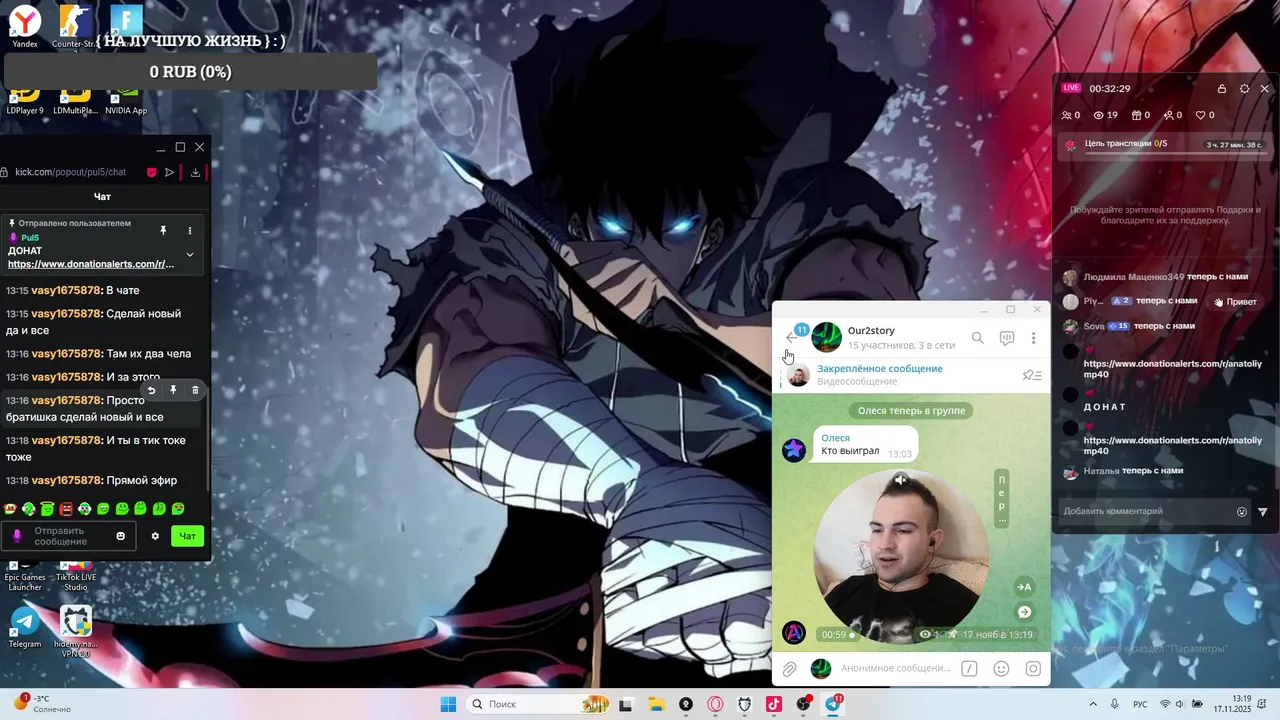Delete the hovered Kick chat message
1280x720 pixels.
(195, 390)
